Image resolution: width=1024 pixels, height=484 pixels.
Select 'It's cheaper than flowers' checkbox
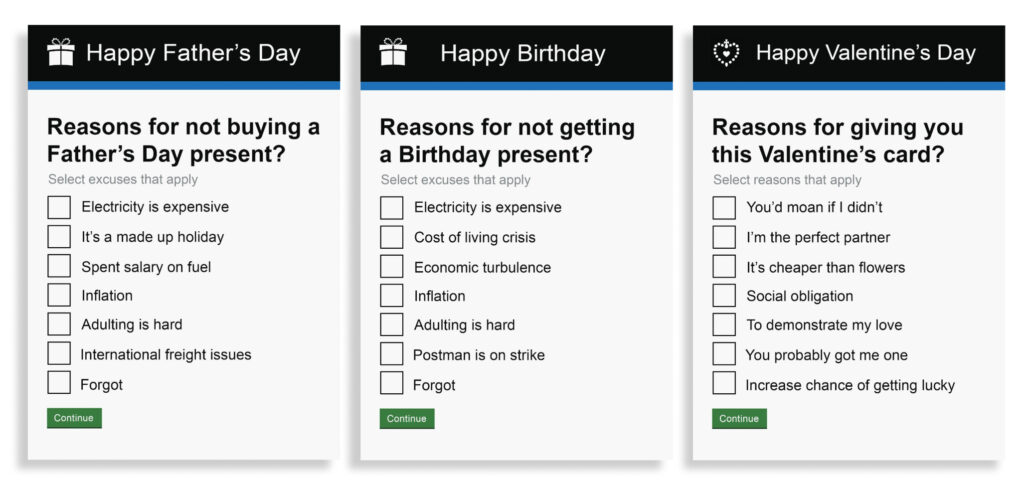pyautogui.click(x=724, y=266)
